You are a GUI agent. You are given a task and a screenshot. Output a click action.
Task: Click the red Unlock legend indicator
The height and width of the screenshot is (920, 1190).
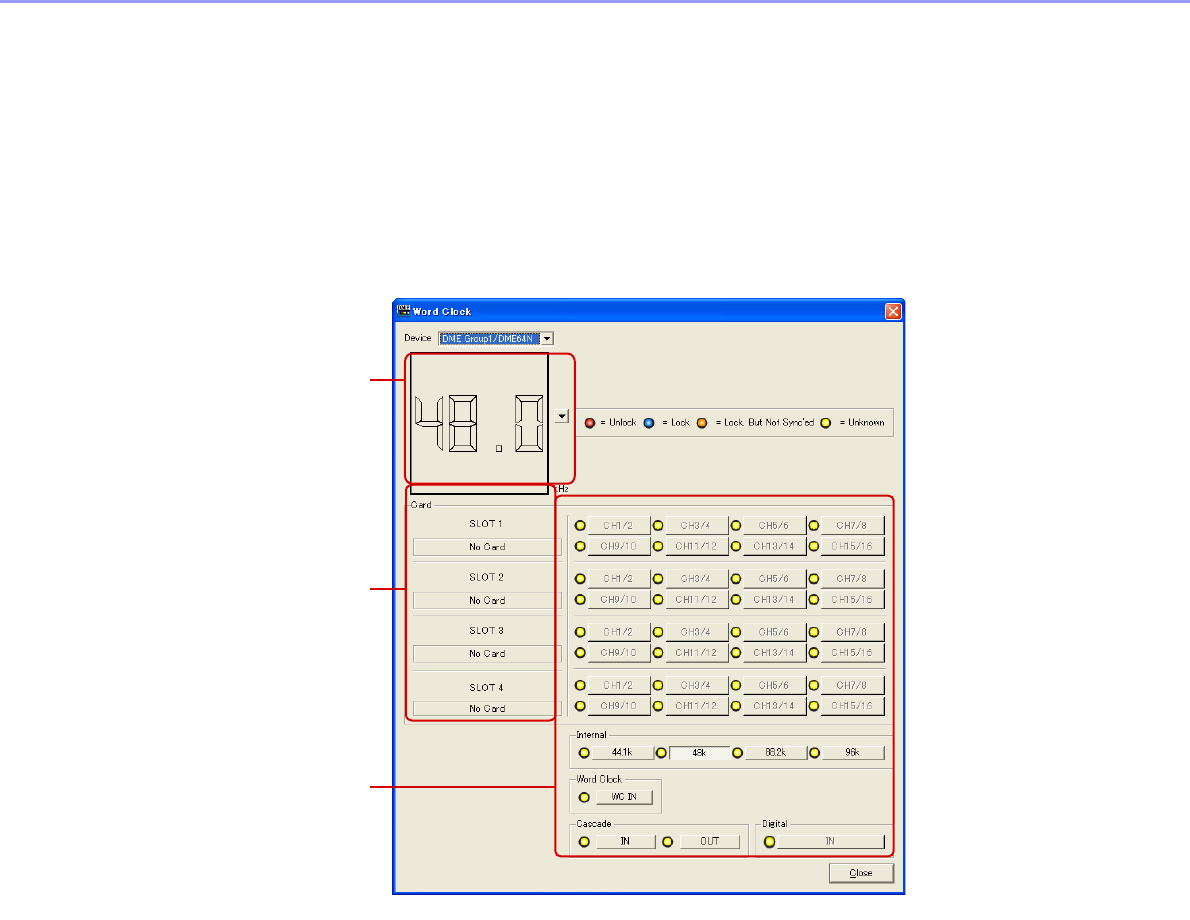pyautogui.click(x=590, y=423)
